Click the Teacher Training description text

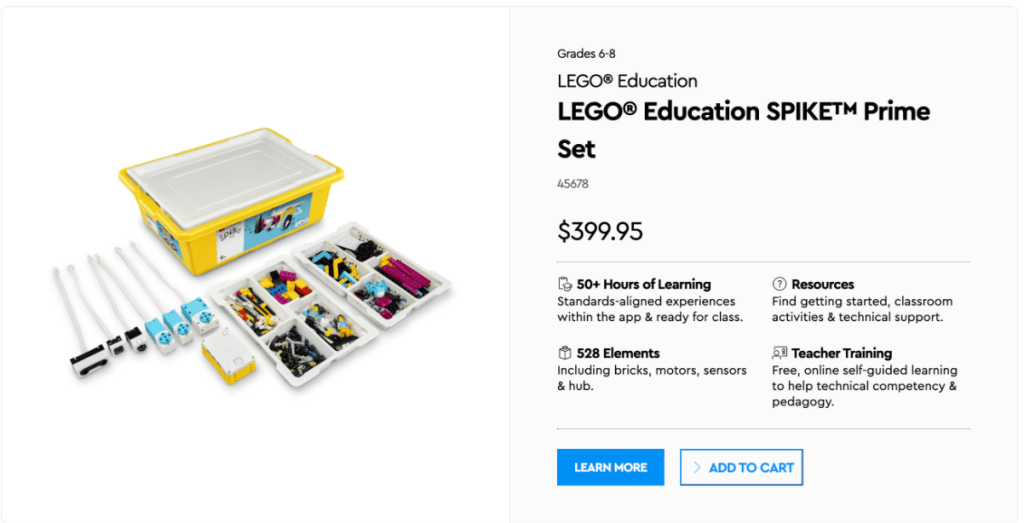tap(864, 386)
